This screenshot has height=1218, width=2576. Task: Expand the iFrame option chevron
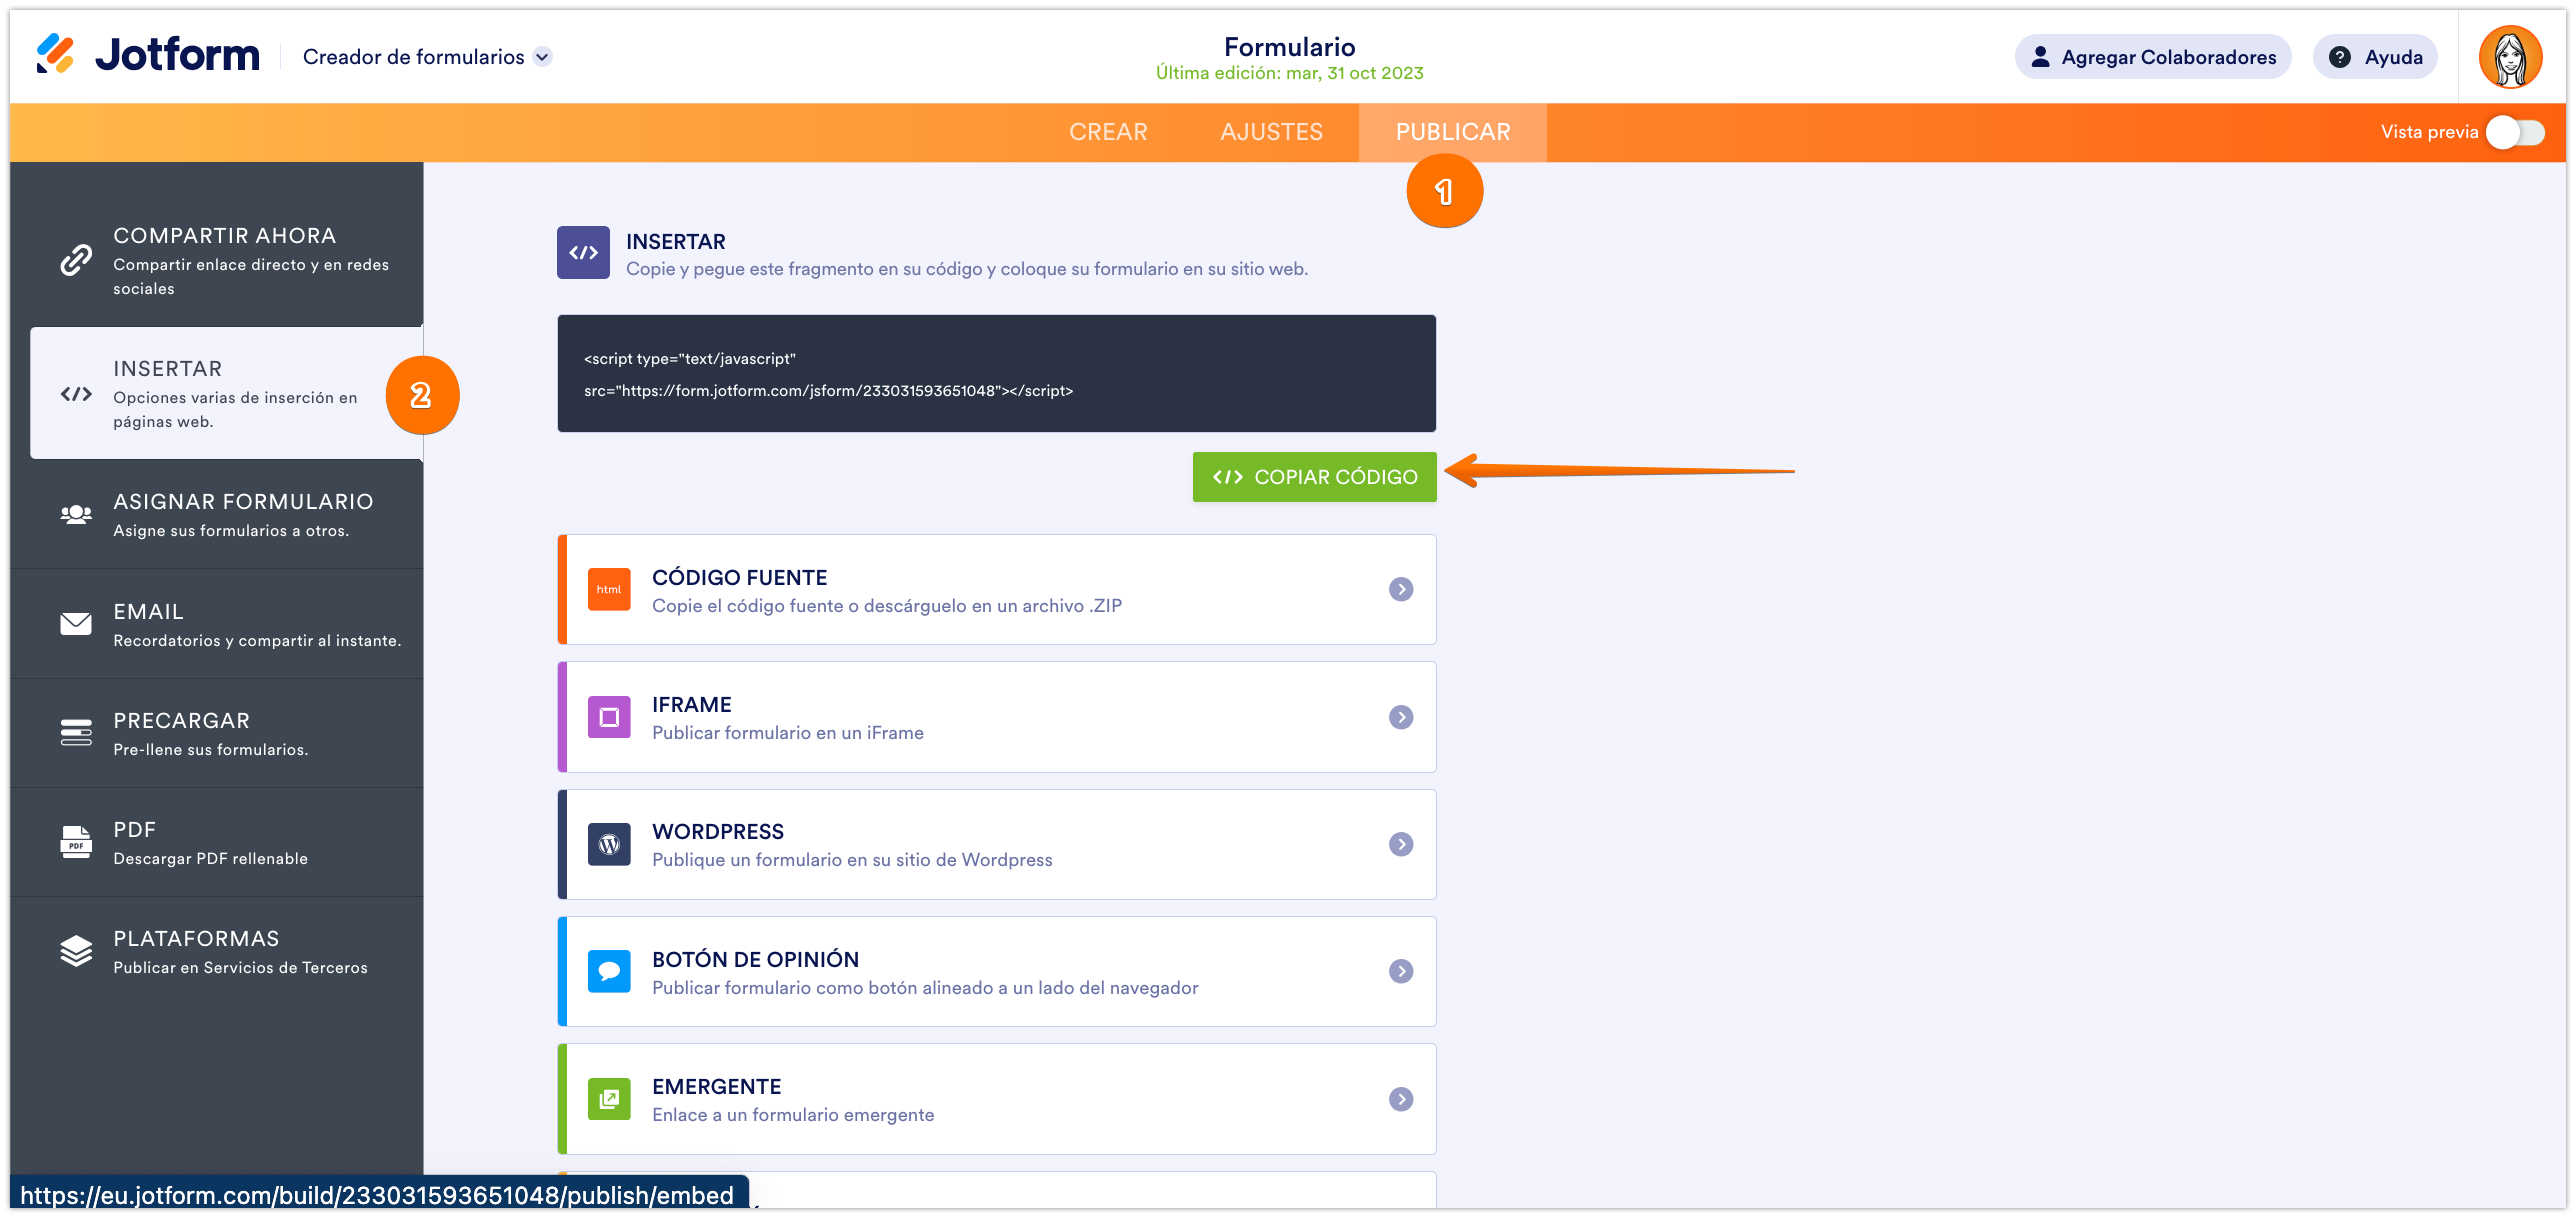1401,717
